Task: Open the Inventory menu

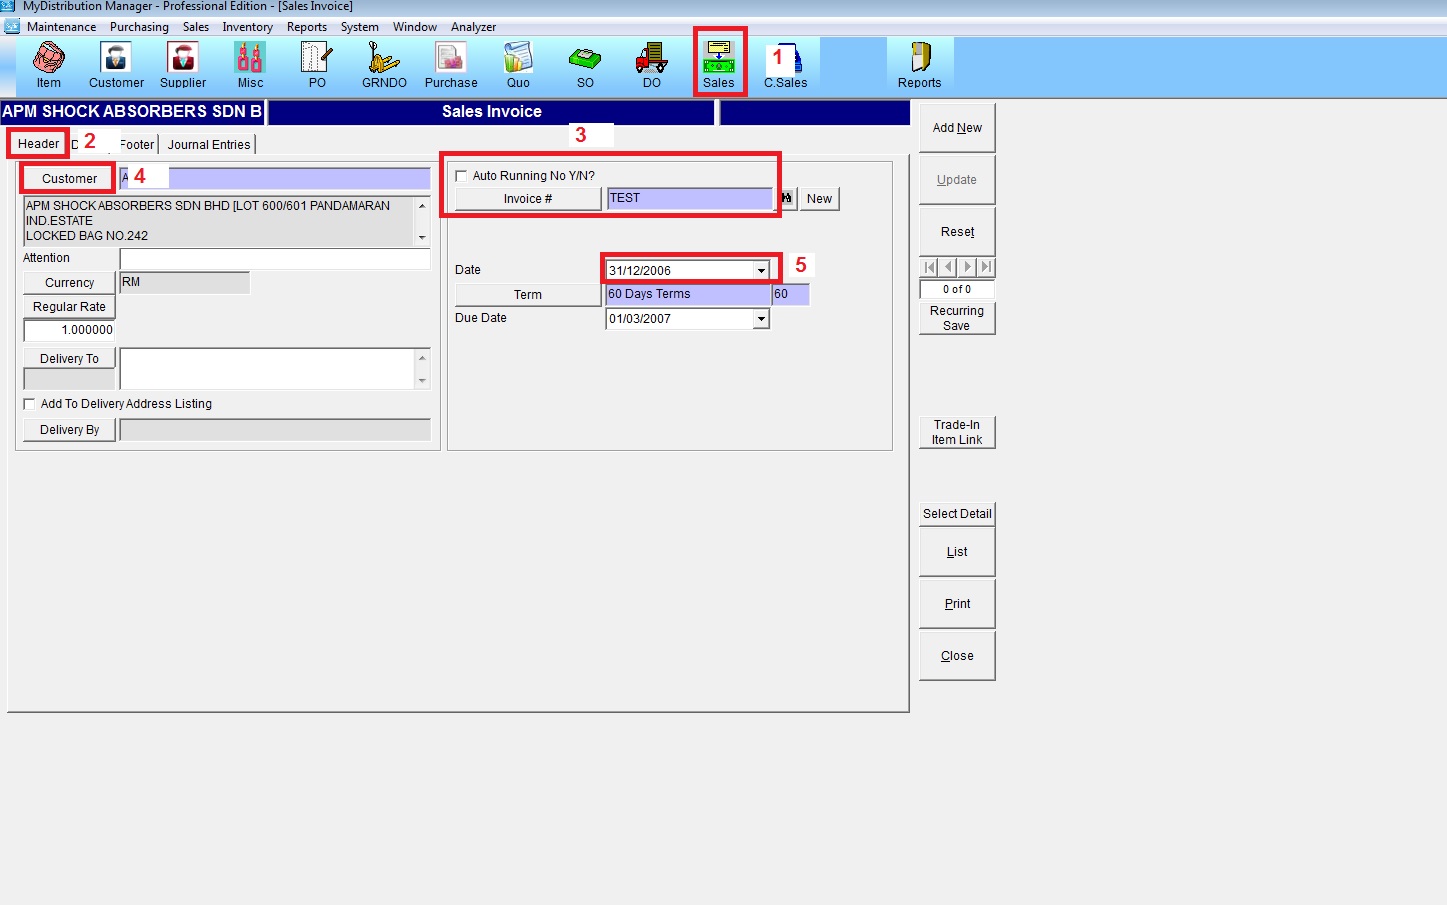Action: (x=247, y=27)
